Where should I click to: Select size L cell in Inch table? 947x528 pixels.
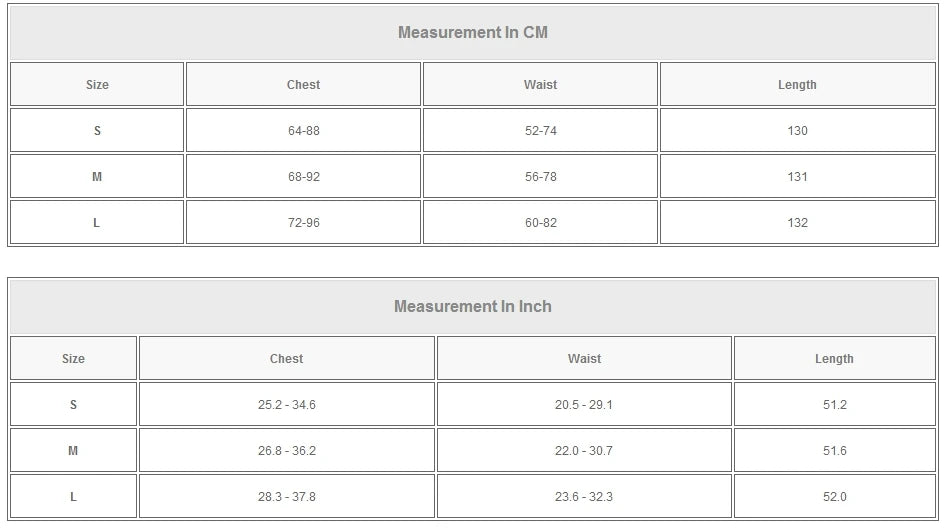tap(73, 497)
